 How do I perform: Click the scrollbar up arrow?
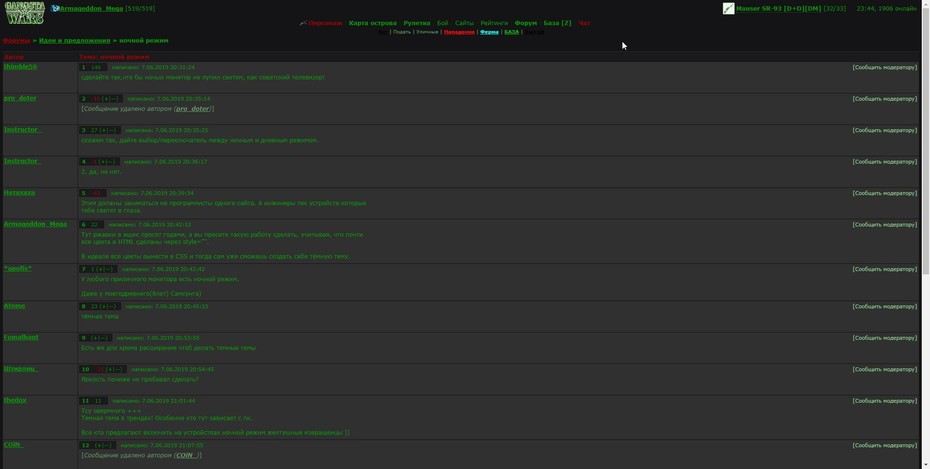point(925,4)
